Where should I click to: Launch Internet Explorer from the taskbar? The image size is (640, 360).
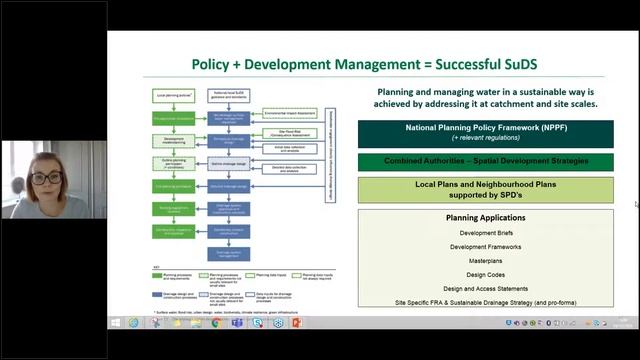[134, 323]
